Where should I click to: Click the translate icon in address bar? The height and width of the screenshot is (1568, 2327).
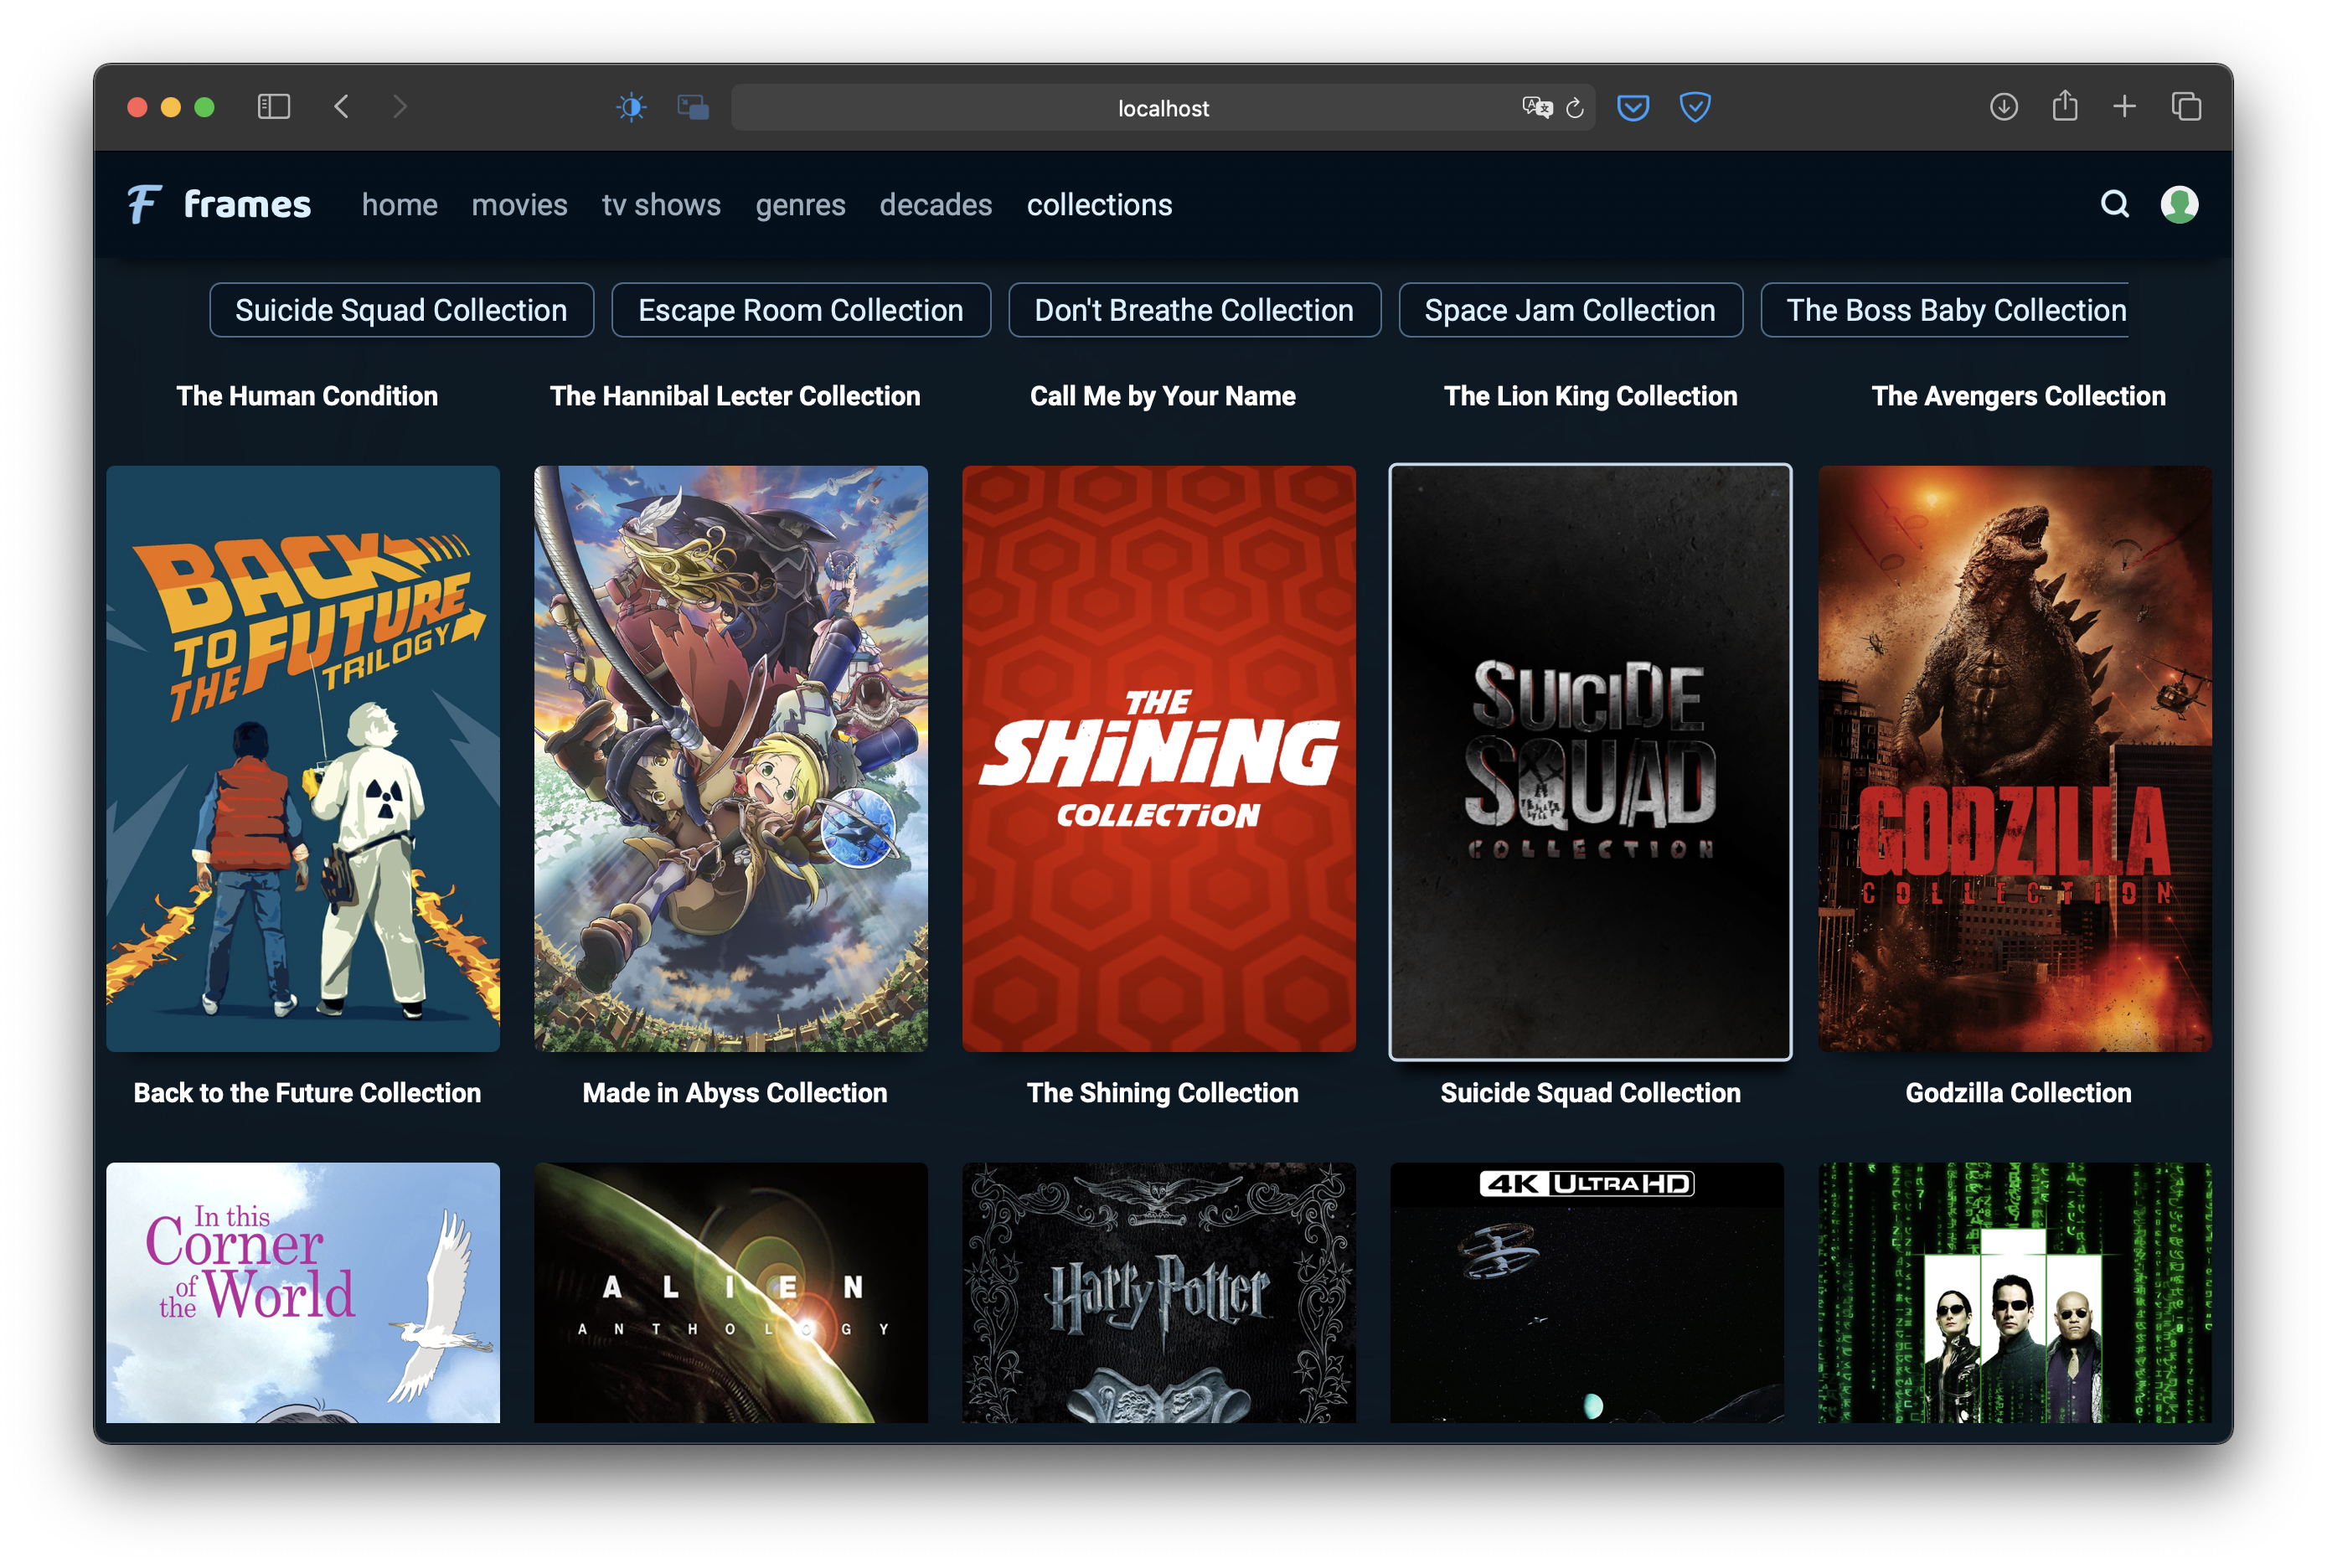pyautogui.click(x=1536, y=107)
